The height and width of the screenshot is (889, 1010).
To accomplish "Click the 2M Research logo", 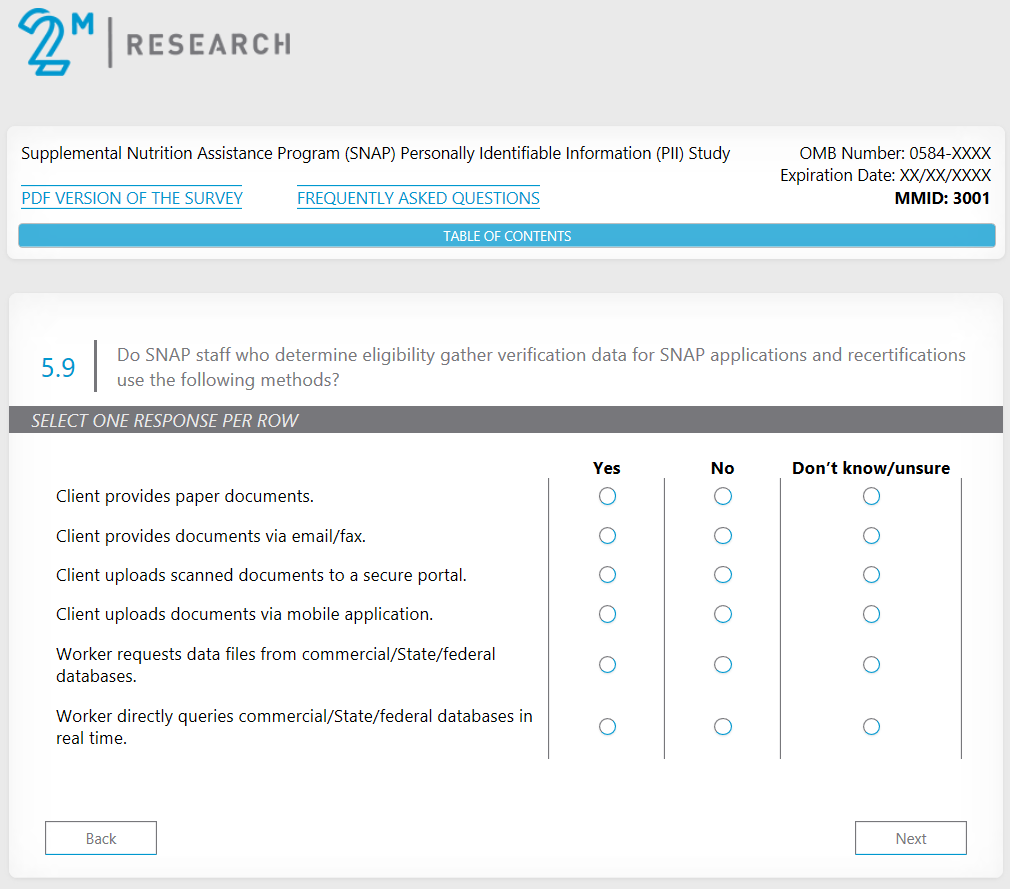I will 155,43.
